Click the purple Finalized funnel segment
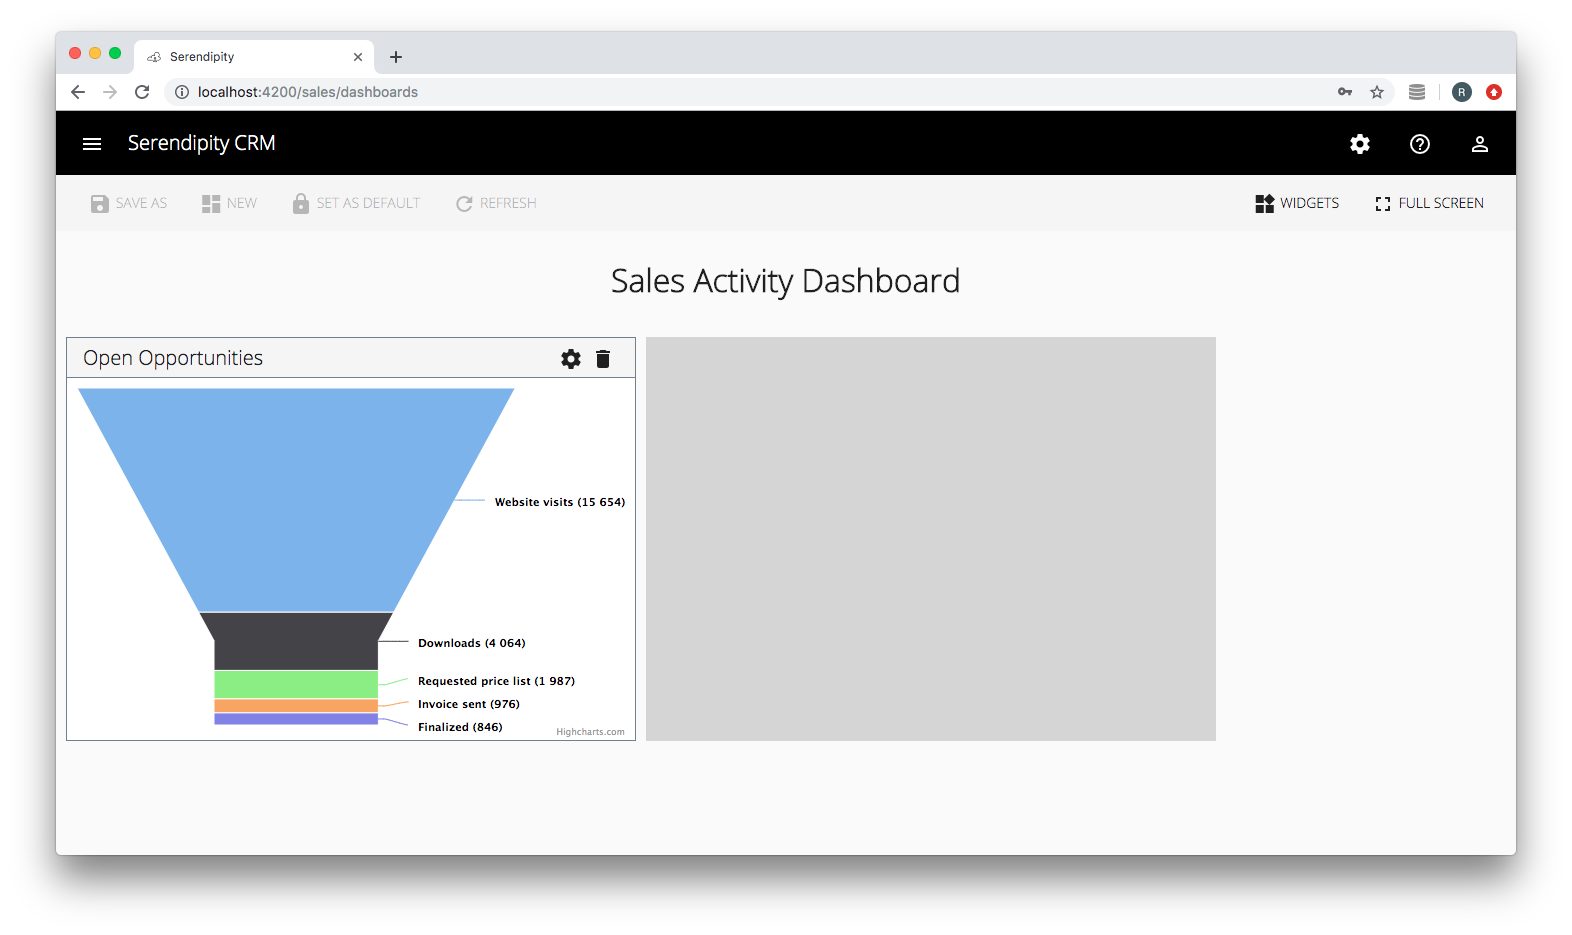This screenshot has height=935, width=1572. [296, 719]
